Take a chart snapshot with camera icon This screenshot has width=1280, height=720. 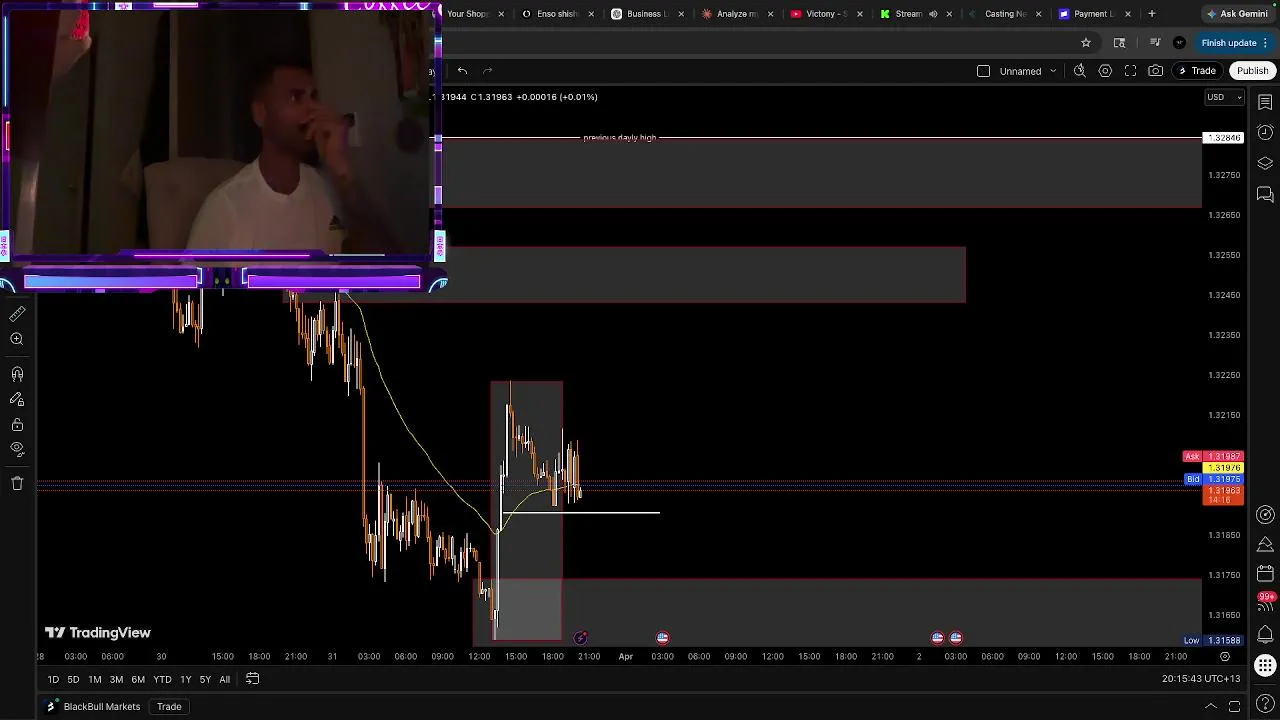tap(1156, 71)
